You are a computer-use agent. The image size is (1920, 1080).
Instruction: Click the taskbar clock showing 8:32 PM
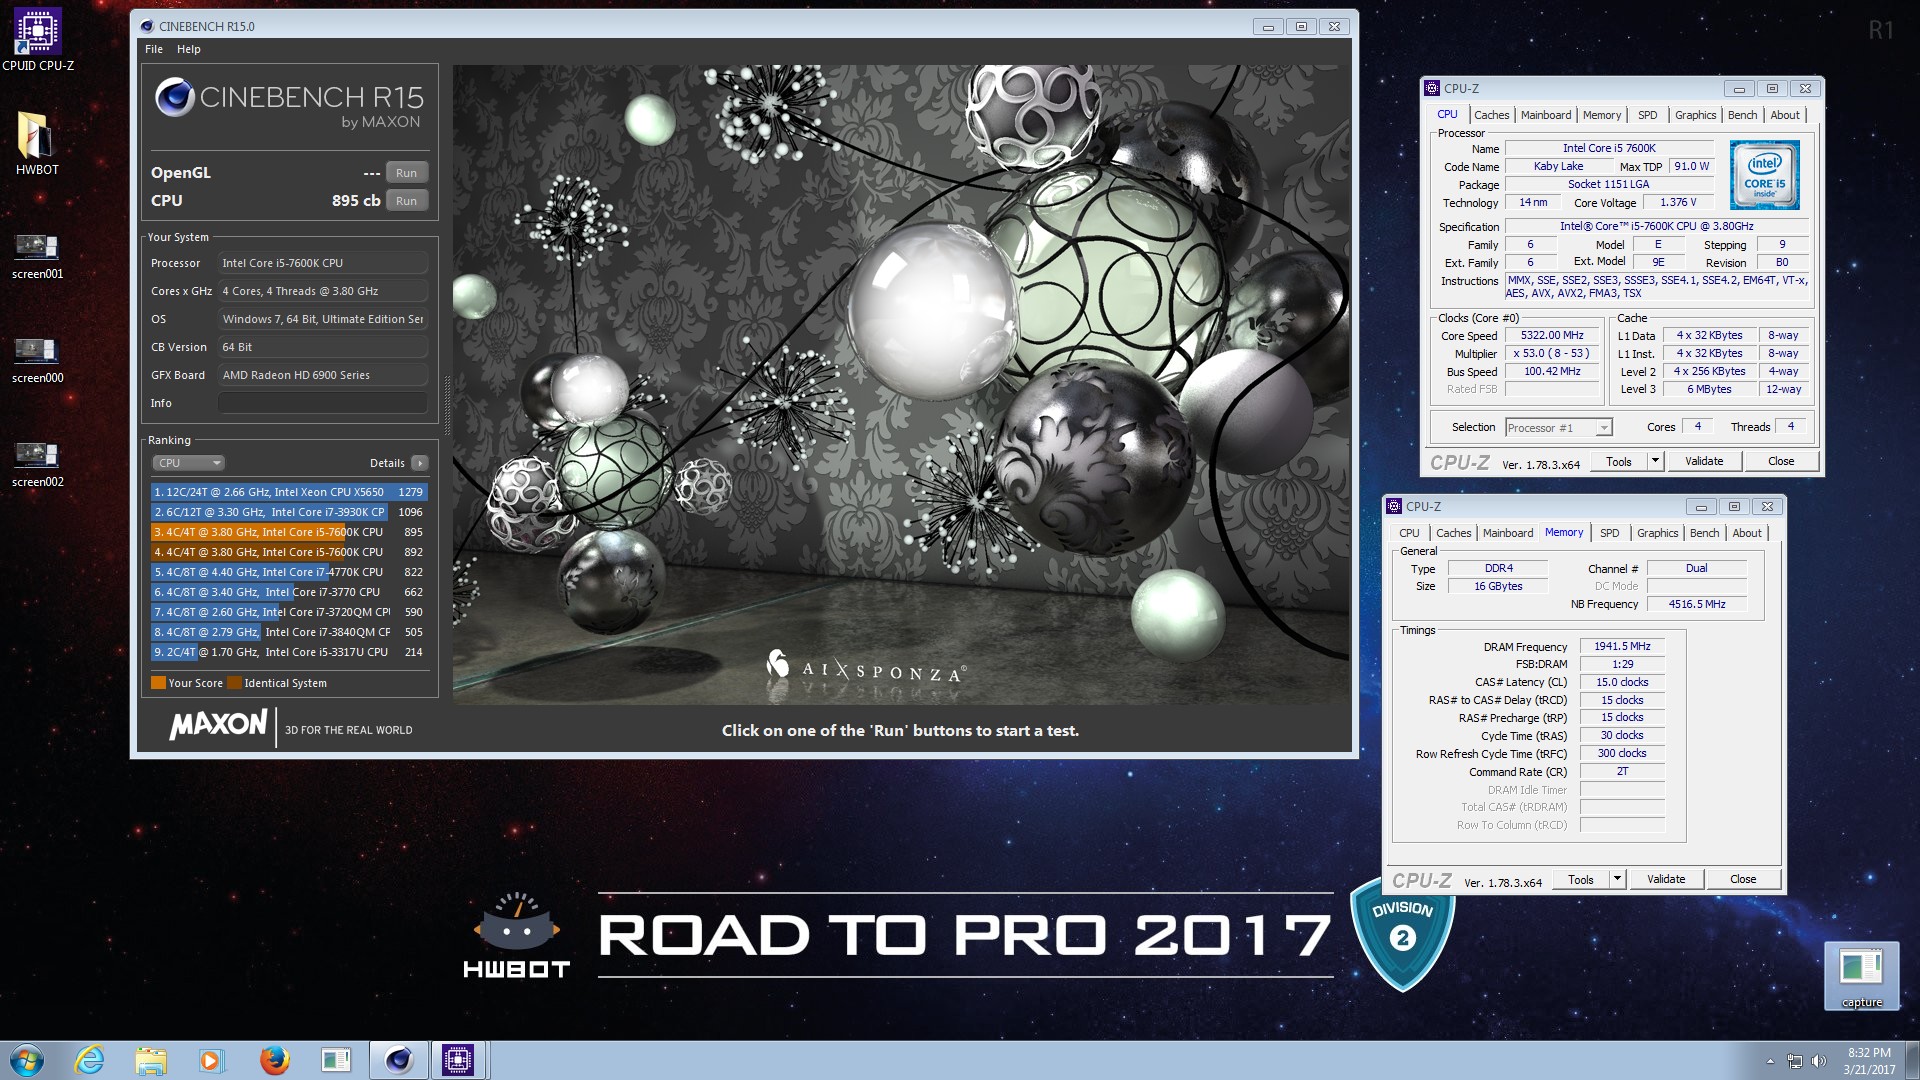1869,1061
